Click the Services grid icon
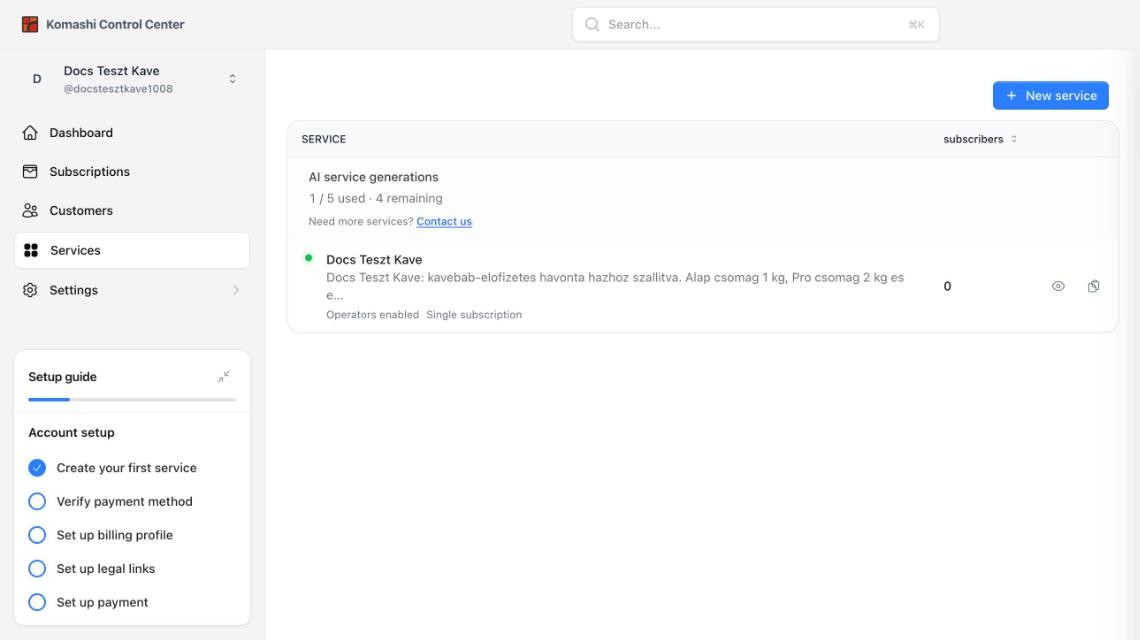This screenshot has height=640, width=1140. (31, 250)
